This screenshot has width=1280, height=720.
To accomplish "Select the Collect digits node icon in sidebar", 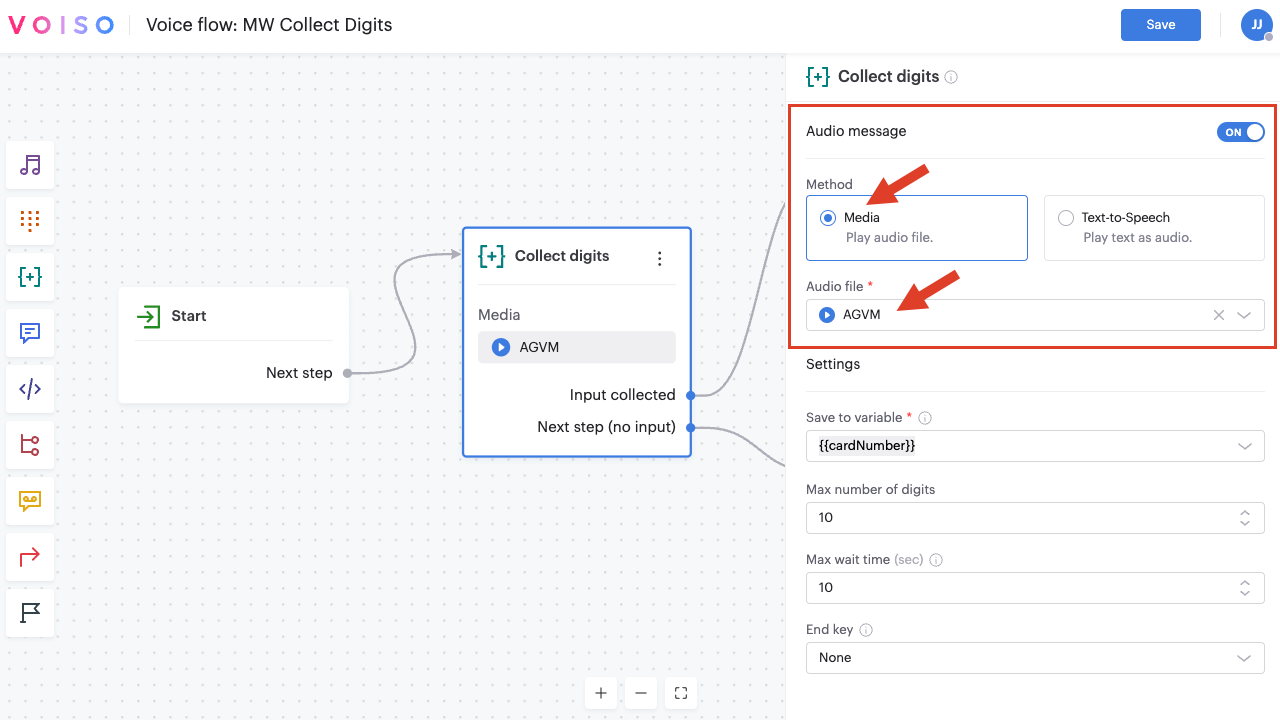I will (x=30, y=277).
